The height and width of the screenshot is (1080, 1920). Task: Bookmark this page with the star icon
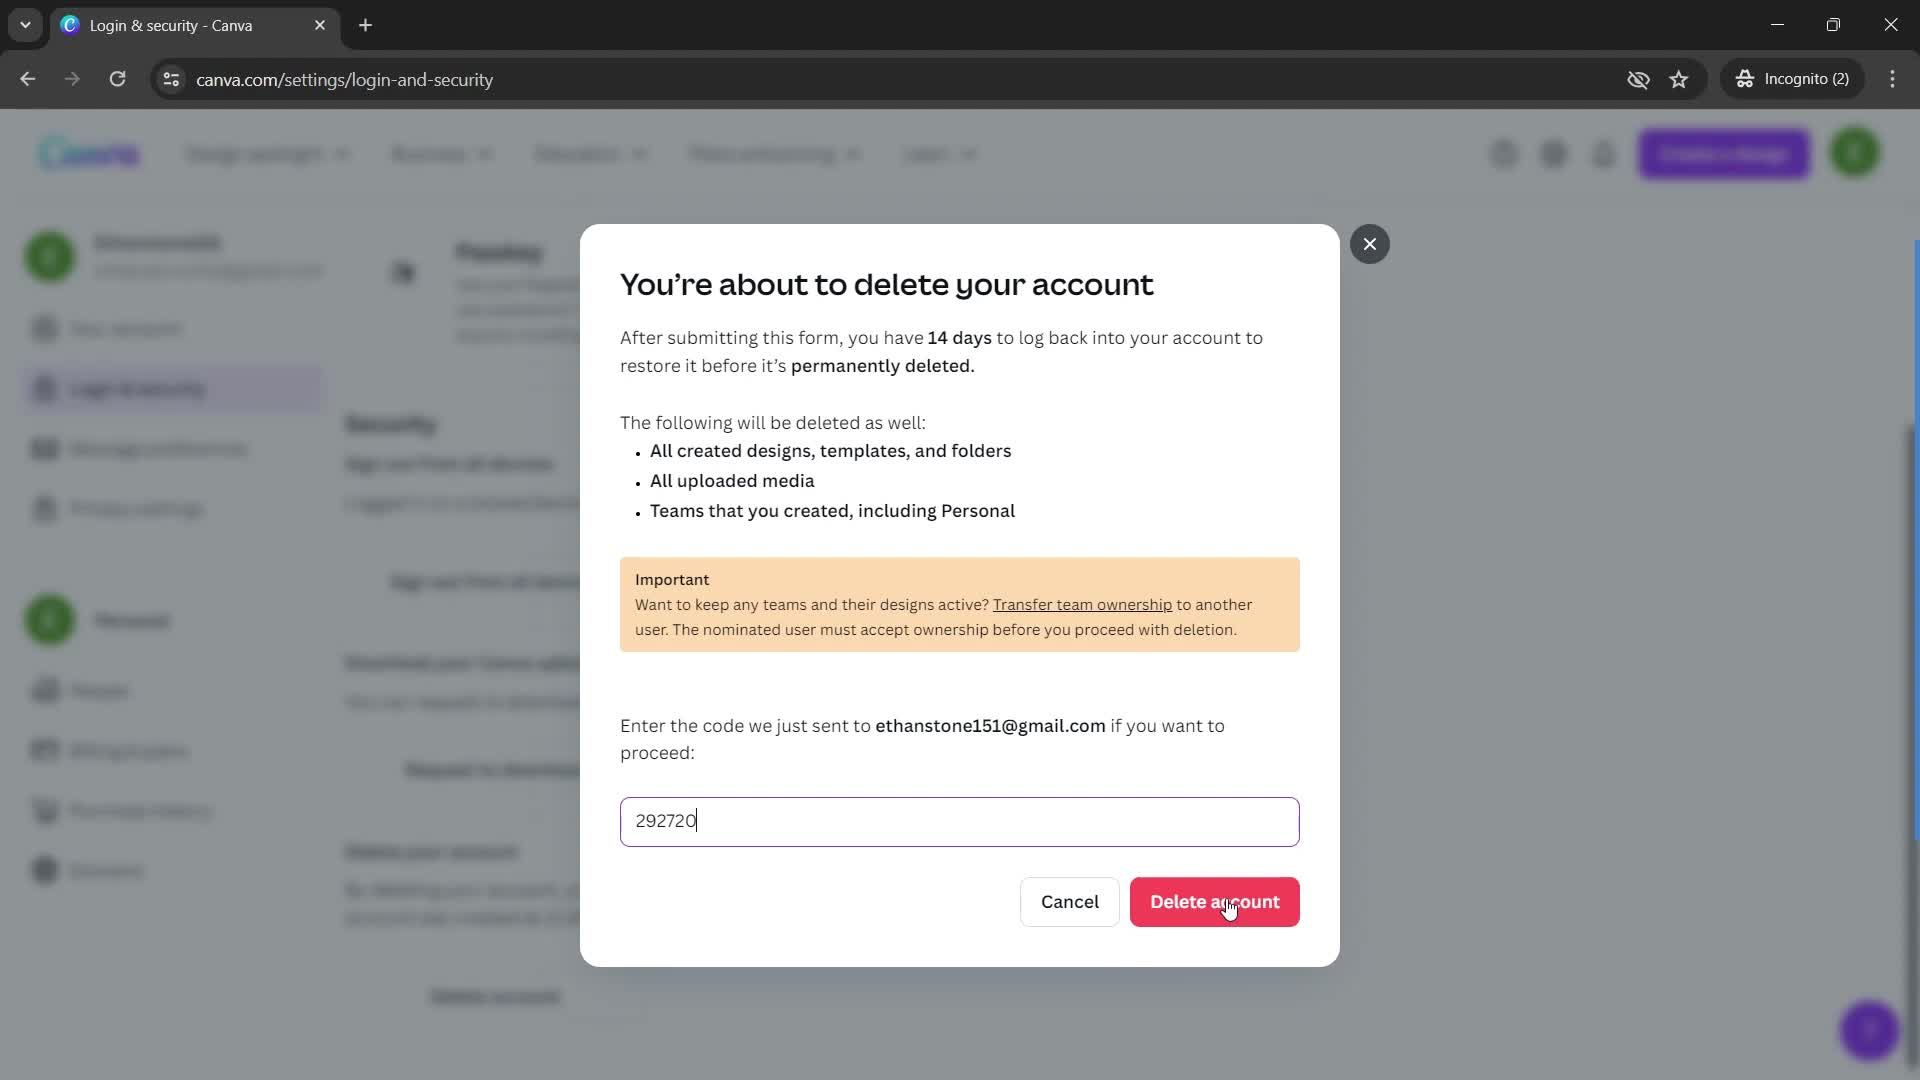pyautogui.click(x=1679, y=79)
